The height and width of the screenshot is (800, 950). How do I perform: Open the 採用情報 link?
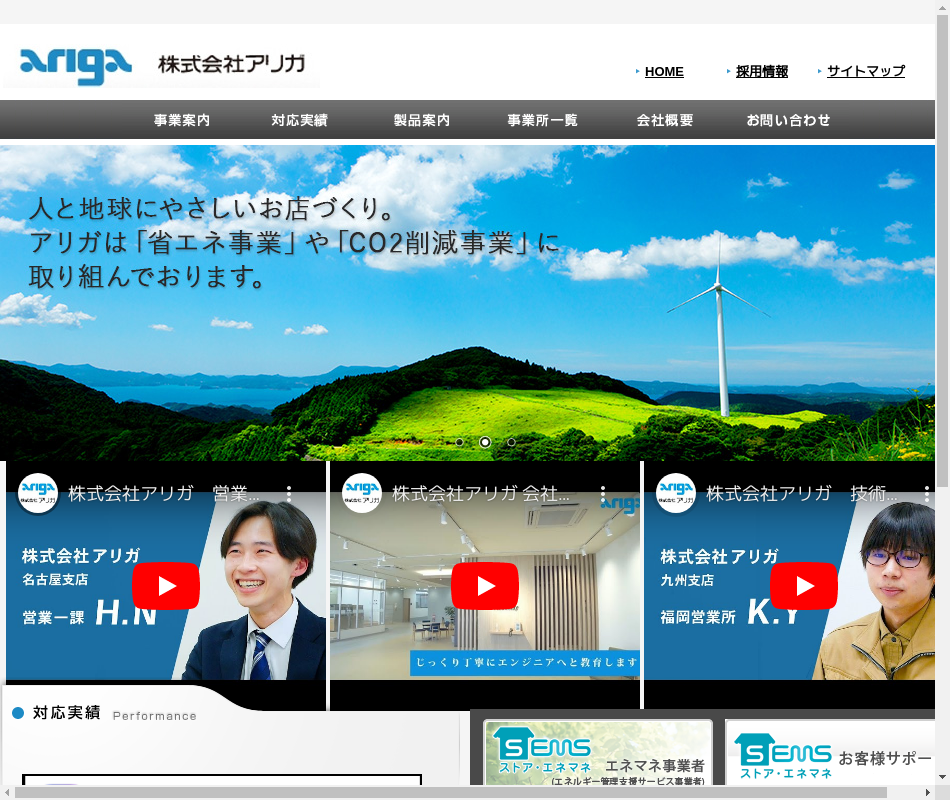(x=762, y=72)
